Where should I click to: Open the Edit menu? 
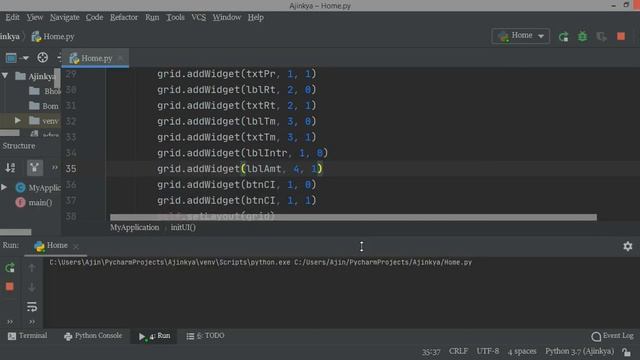tap(12, 17)
